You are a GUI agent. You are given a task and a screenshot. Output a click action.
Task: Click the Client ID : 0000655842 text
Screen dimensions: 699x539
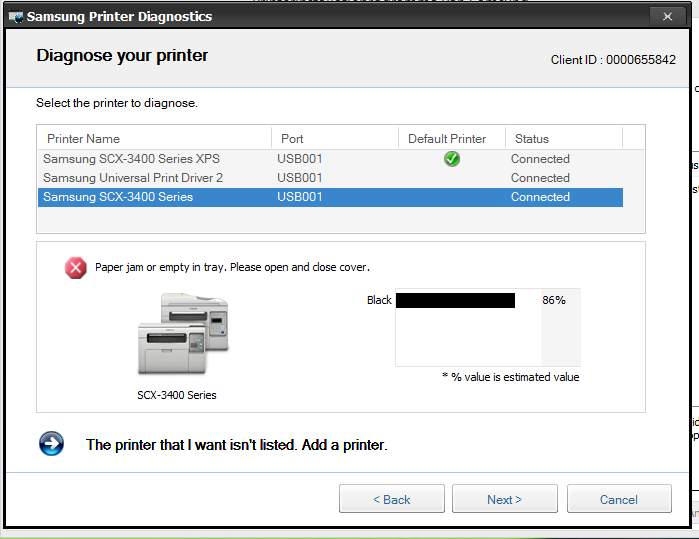[x=613, y=60]
